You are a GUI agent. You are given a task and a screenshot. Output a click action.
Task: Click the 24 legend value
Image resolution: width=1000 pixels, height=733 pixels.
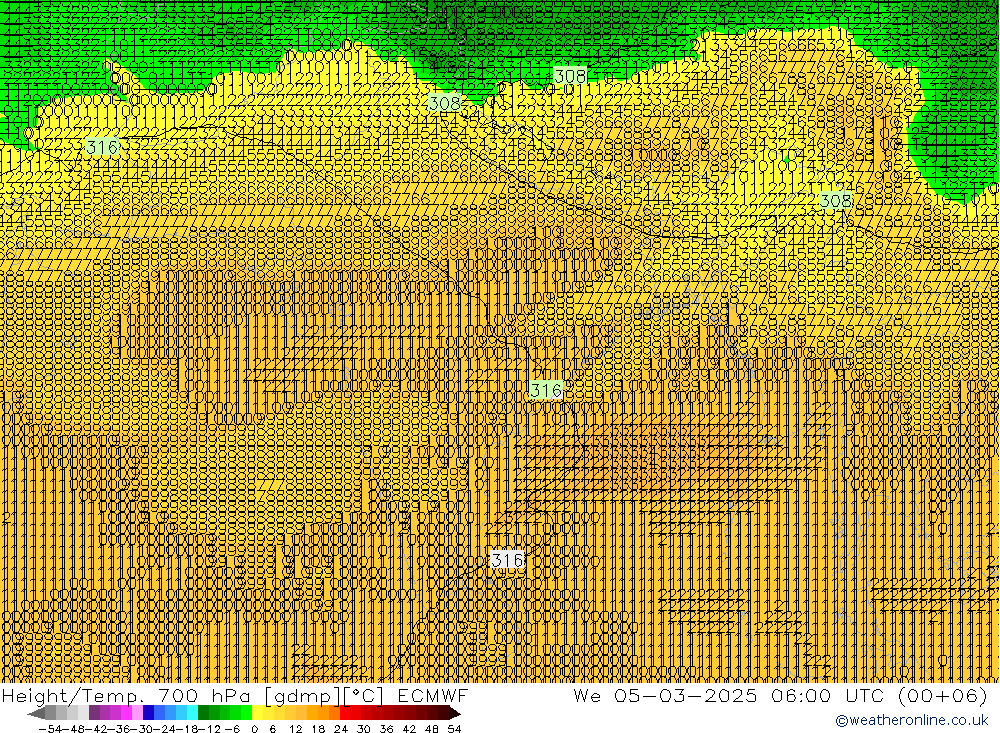pyautogui.click(x=341, y=729)
